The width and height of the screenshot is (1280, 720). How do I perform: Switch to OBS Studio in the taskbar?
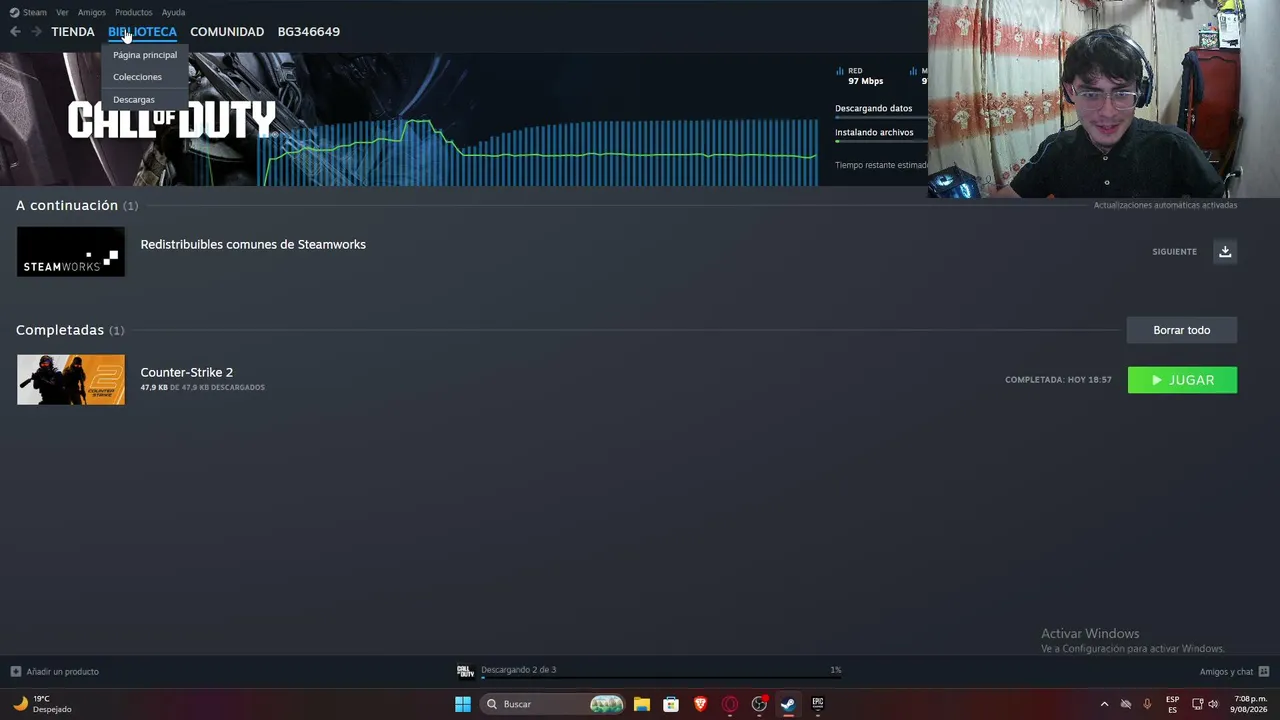click(759, 704)
